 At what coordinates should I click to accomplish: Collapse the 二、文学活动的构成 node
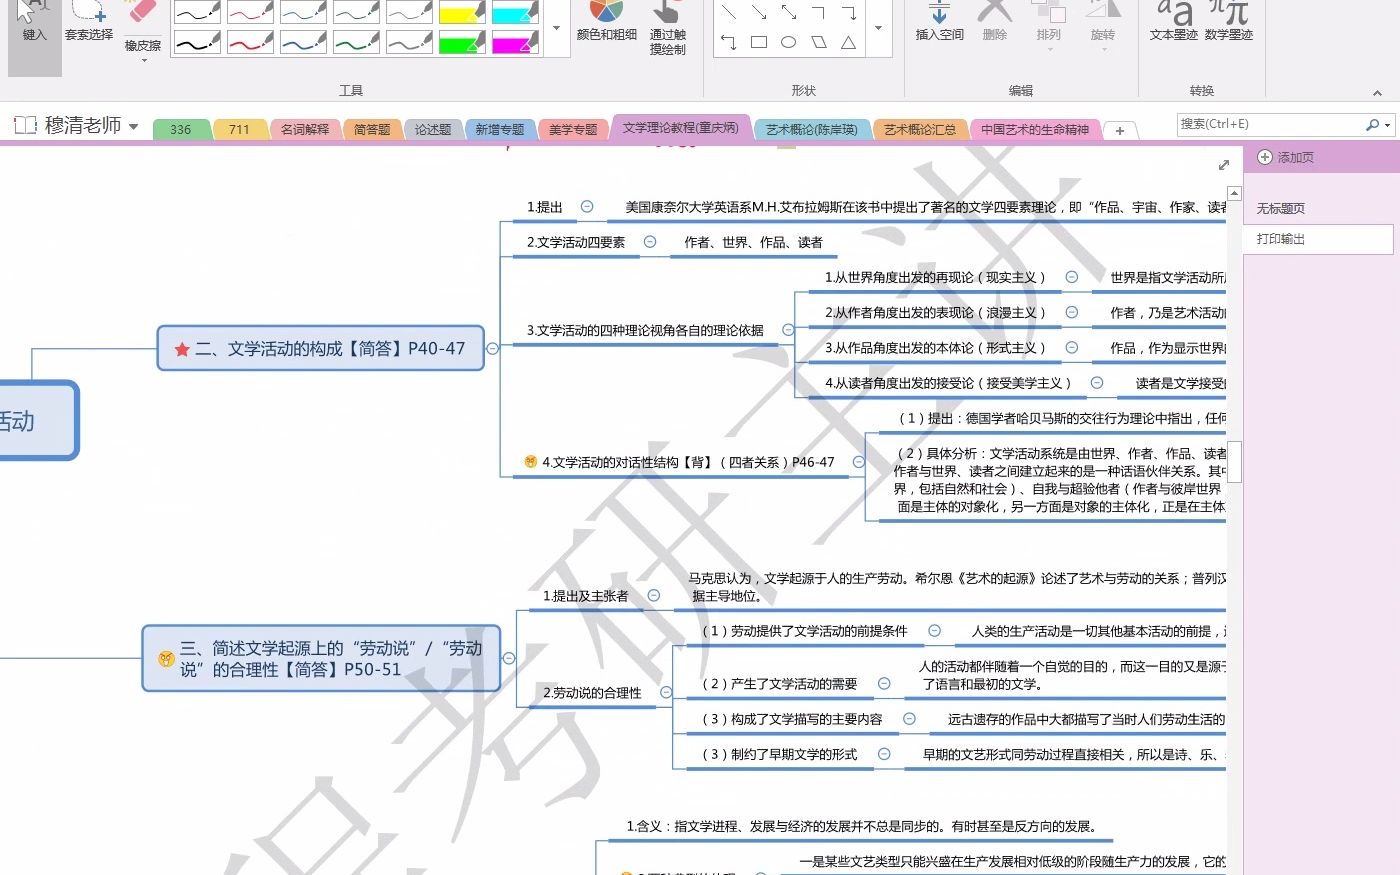(x=492, y=348)
